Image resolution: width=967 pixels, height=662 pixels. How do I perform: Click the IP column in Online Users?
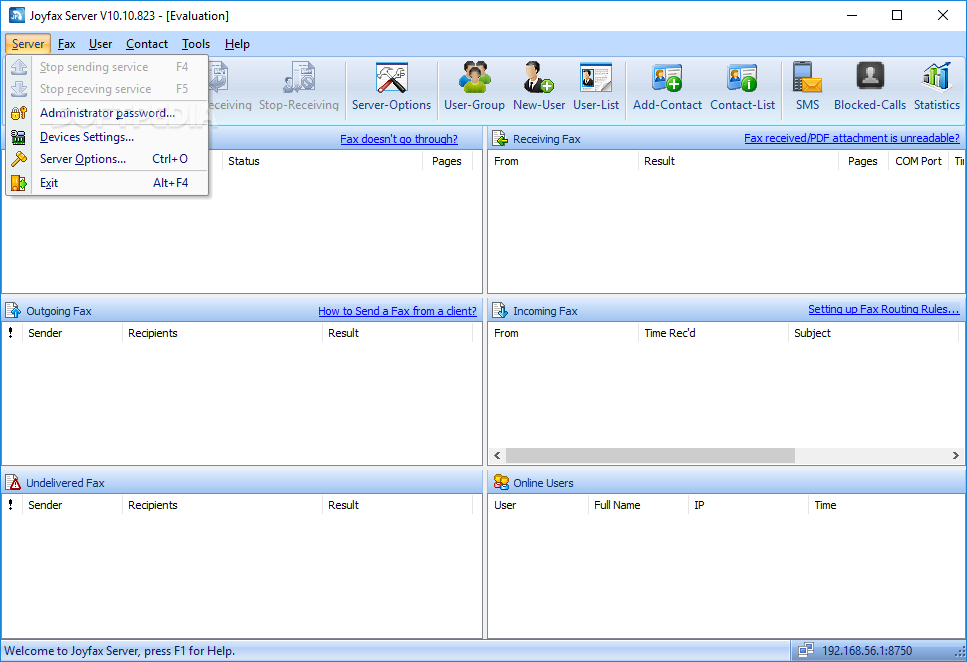[747, 505]
